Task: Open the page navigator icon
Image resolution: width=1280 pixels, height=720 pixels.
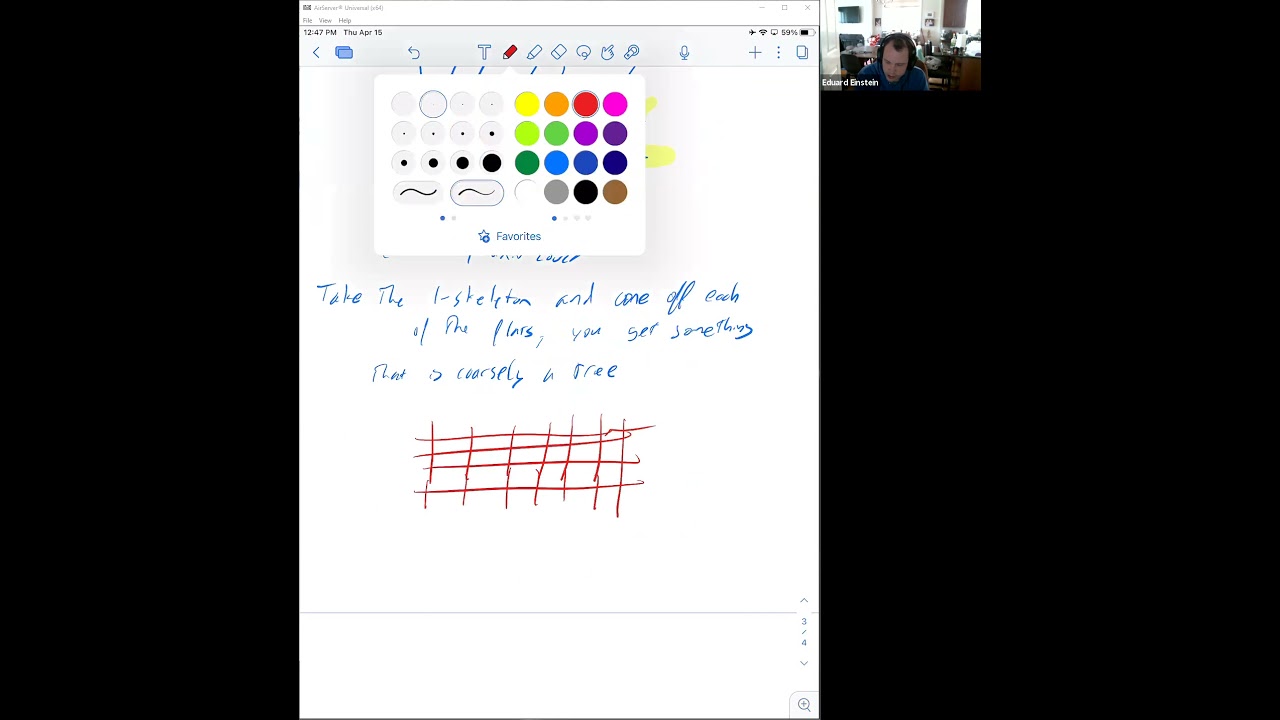Action: click(x=802, y=52)
